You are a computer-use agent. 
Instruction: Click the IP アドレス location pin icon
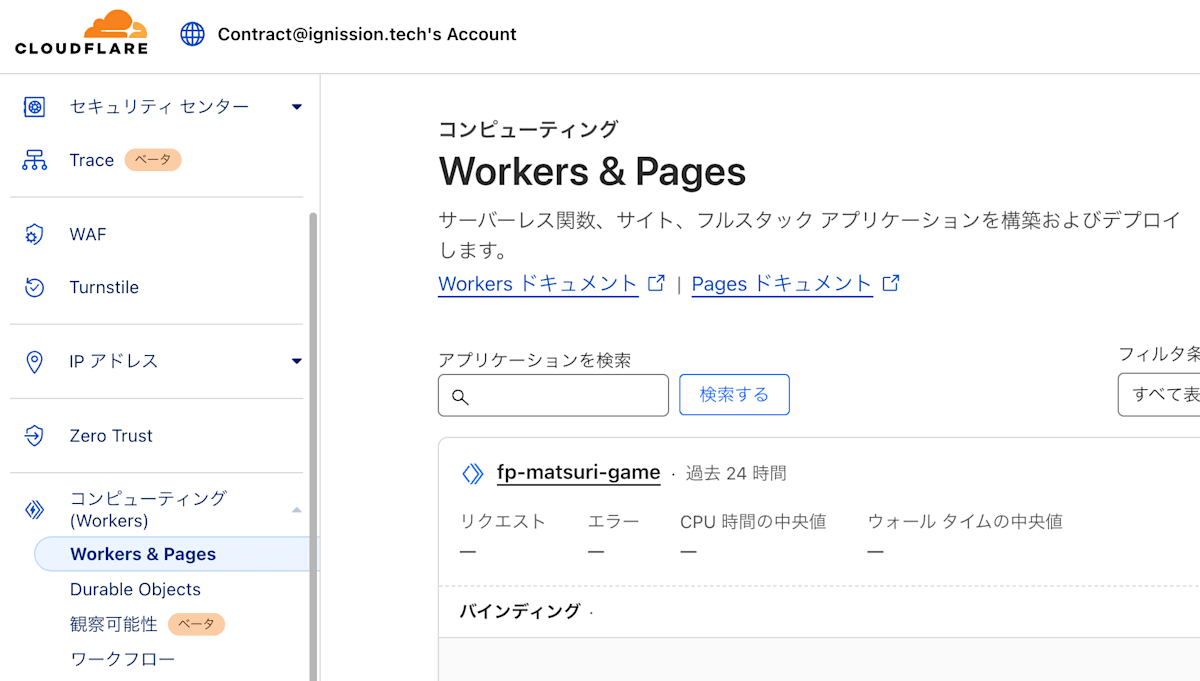pyautogui.click(x=34, y=361)
